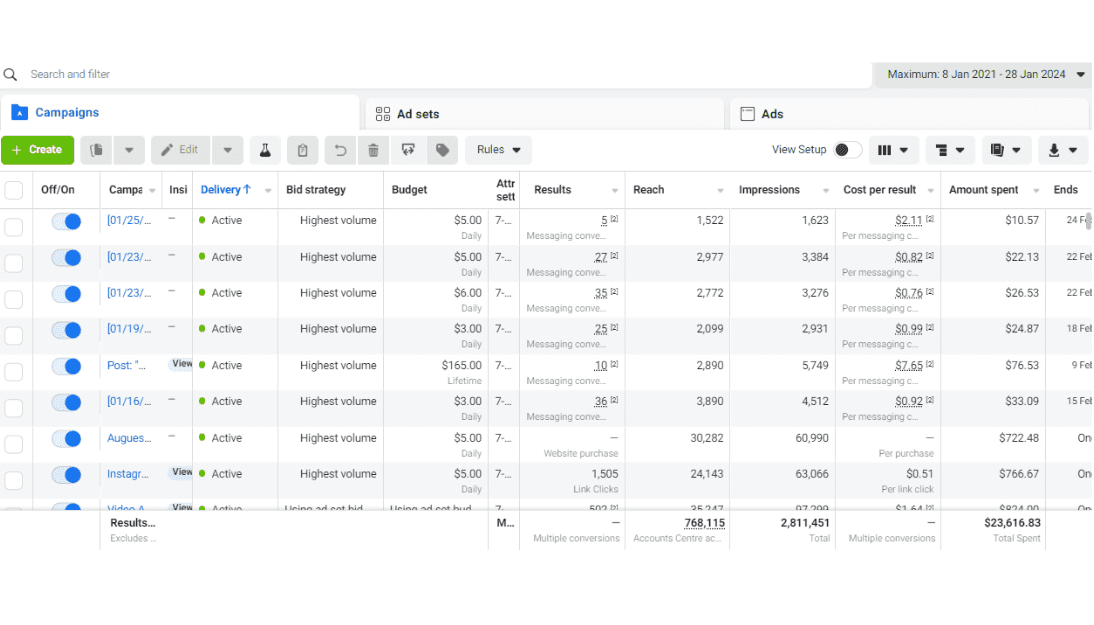1094x625 pixels.
Task: Click the A/B test flask icon
Action: [x=265, y=150]
